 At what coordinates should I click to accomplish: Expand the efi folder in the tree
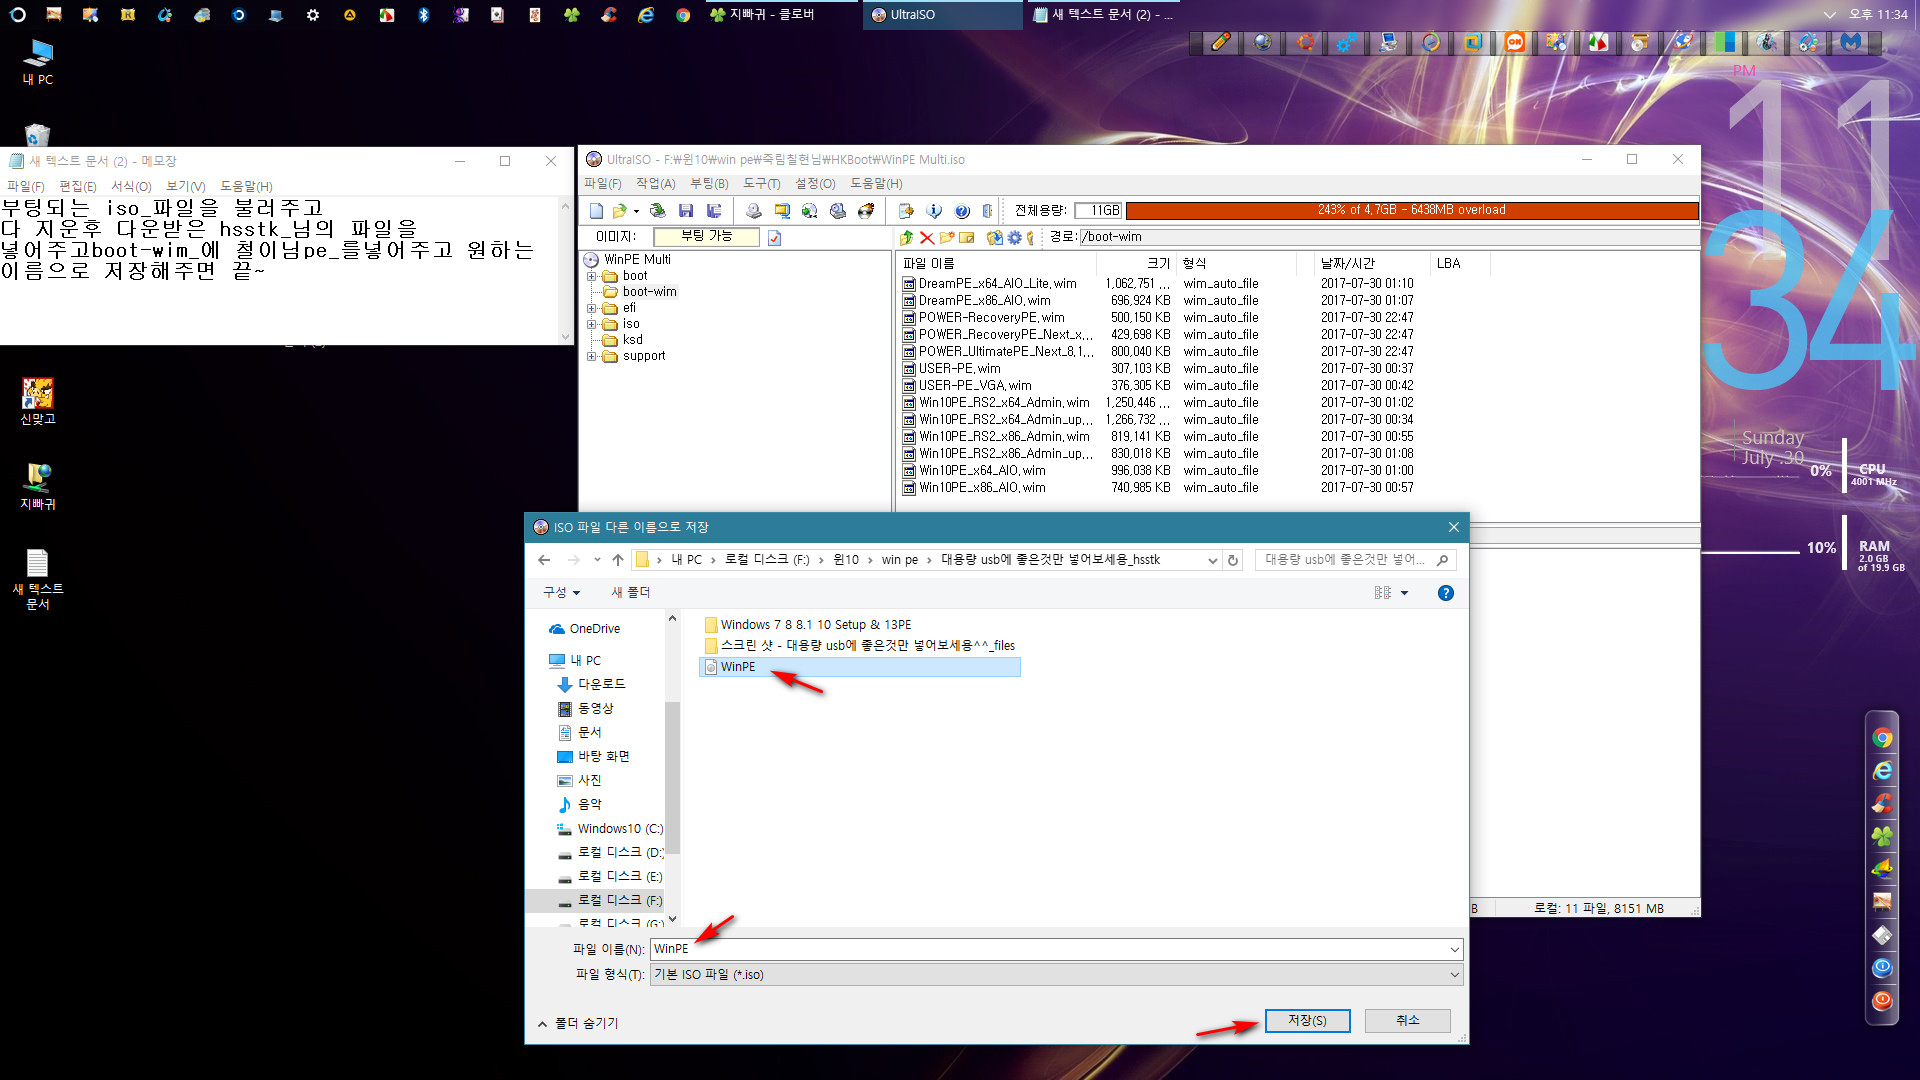pos(591,308)
